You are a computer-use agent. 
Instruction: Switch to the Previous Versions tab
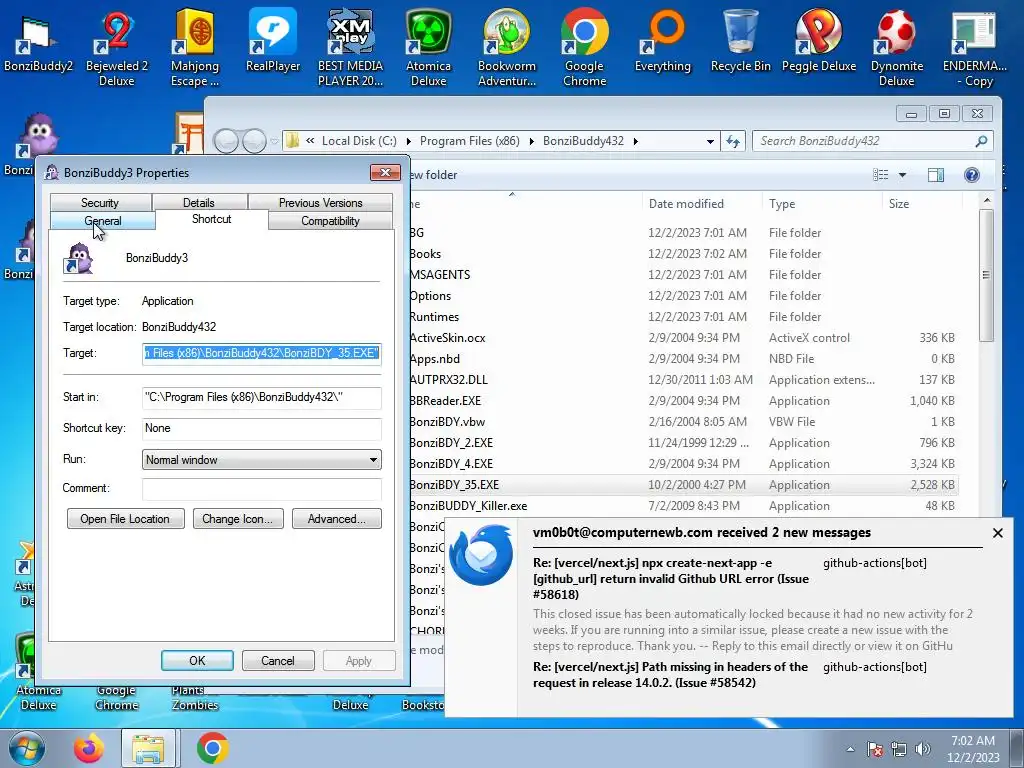(x=320, y=202)
